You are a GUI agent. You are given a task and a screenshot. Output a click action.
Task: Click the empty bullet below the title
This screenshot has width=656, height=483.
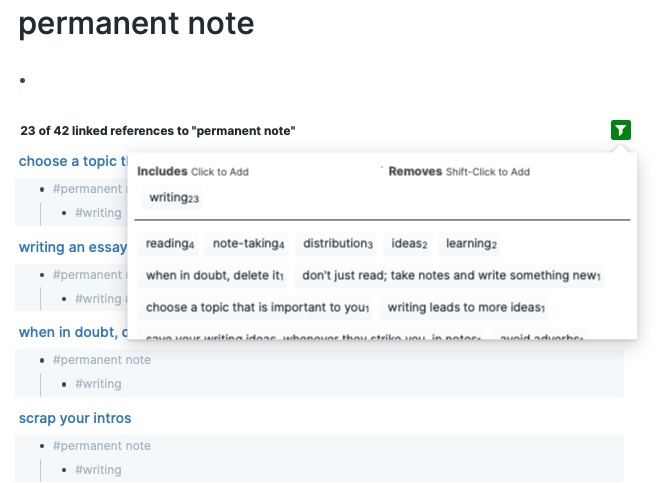click(22, 81)
